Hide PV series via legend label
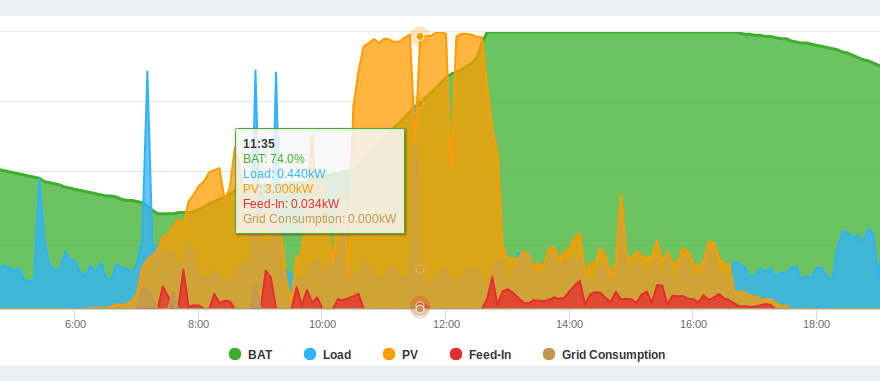 (410, 355)
